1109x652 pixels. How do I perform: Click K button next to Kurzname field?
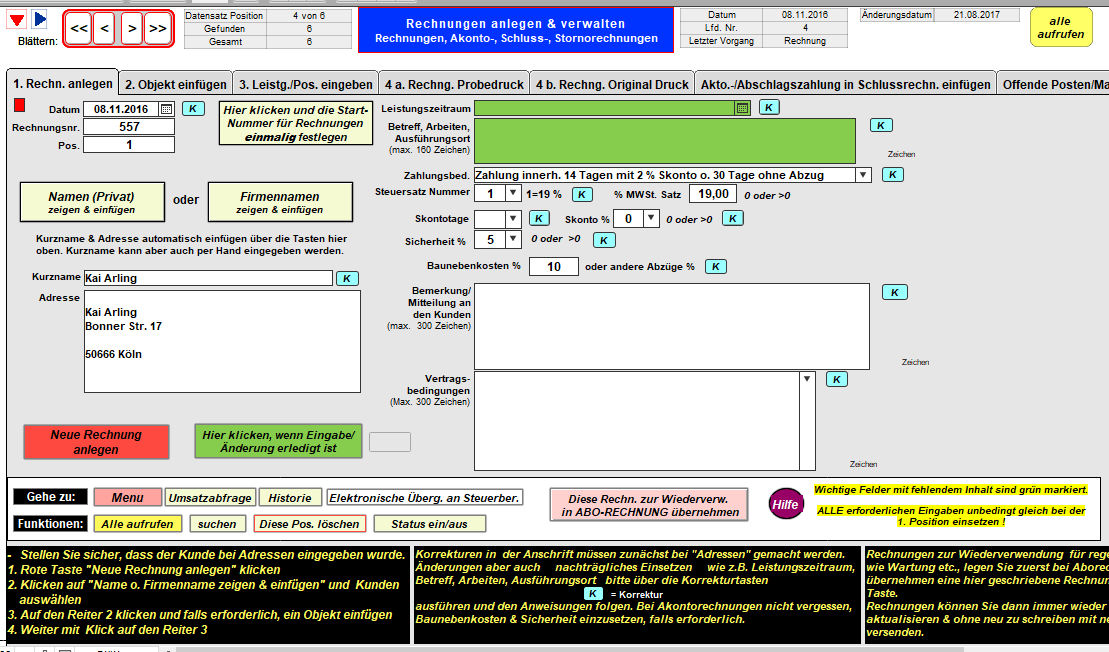(347, 279)
